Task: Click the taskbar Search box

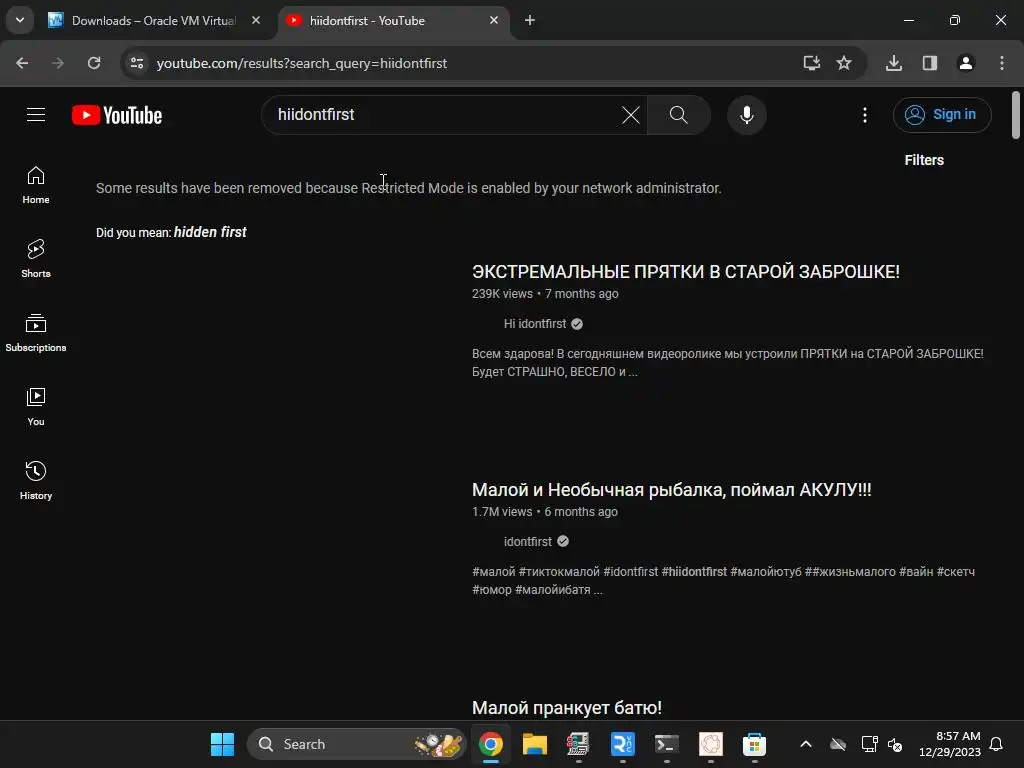Action: pos(357,744)
